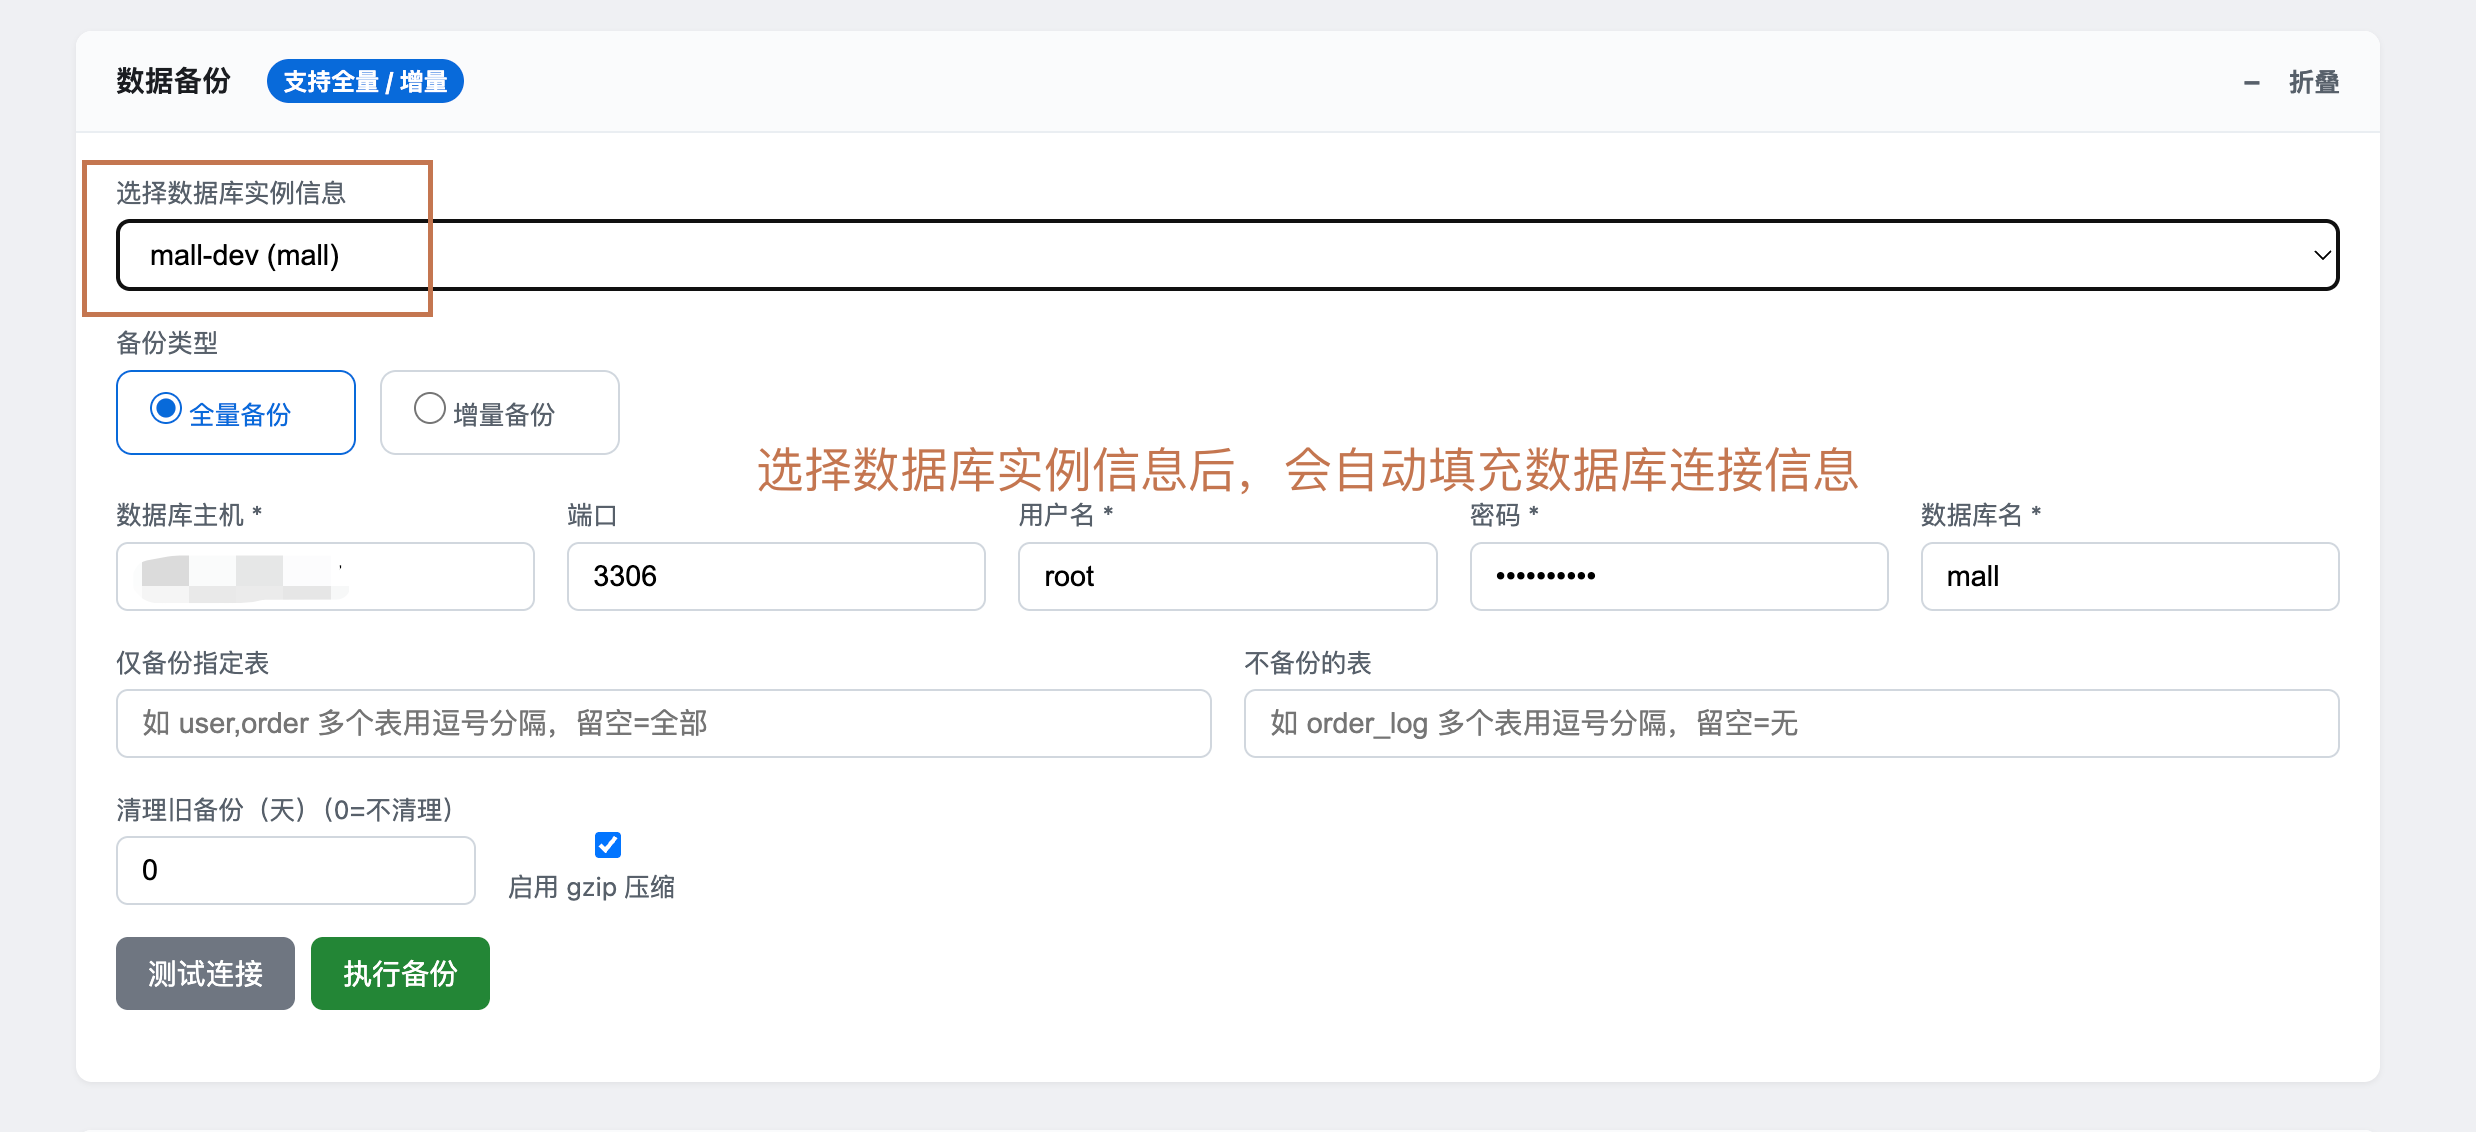This screenshot has width=2476, height=1132.
Task: Focus the 仅备份指定表 text input
Action: 663,723
